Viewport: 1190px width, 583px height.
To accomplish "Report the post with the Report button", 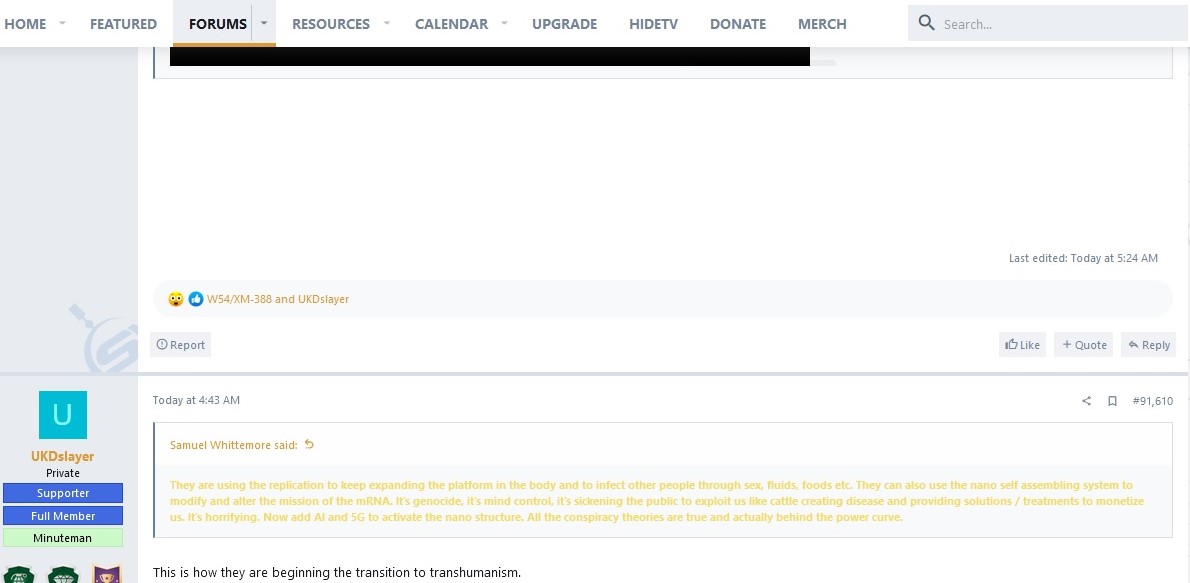I will 181,345.
